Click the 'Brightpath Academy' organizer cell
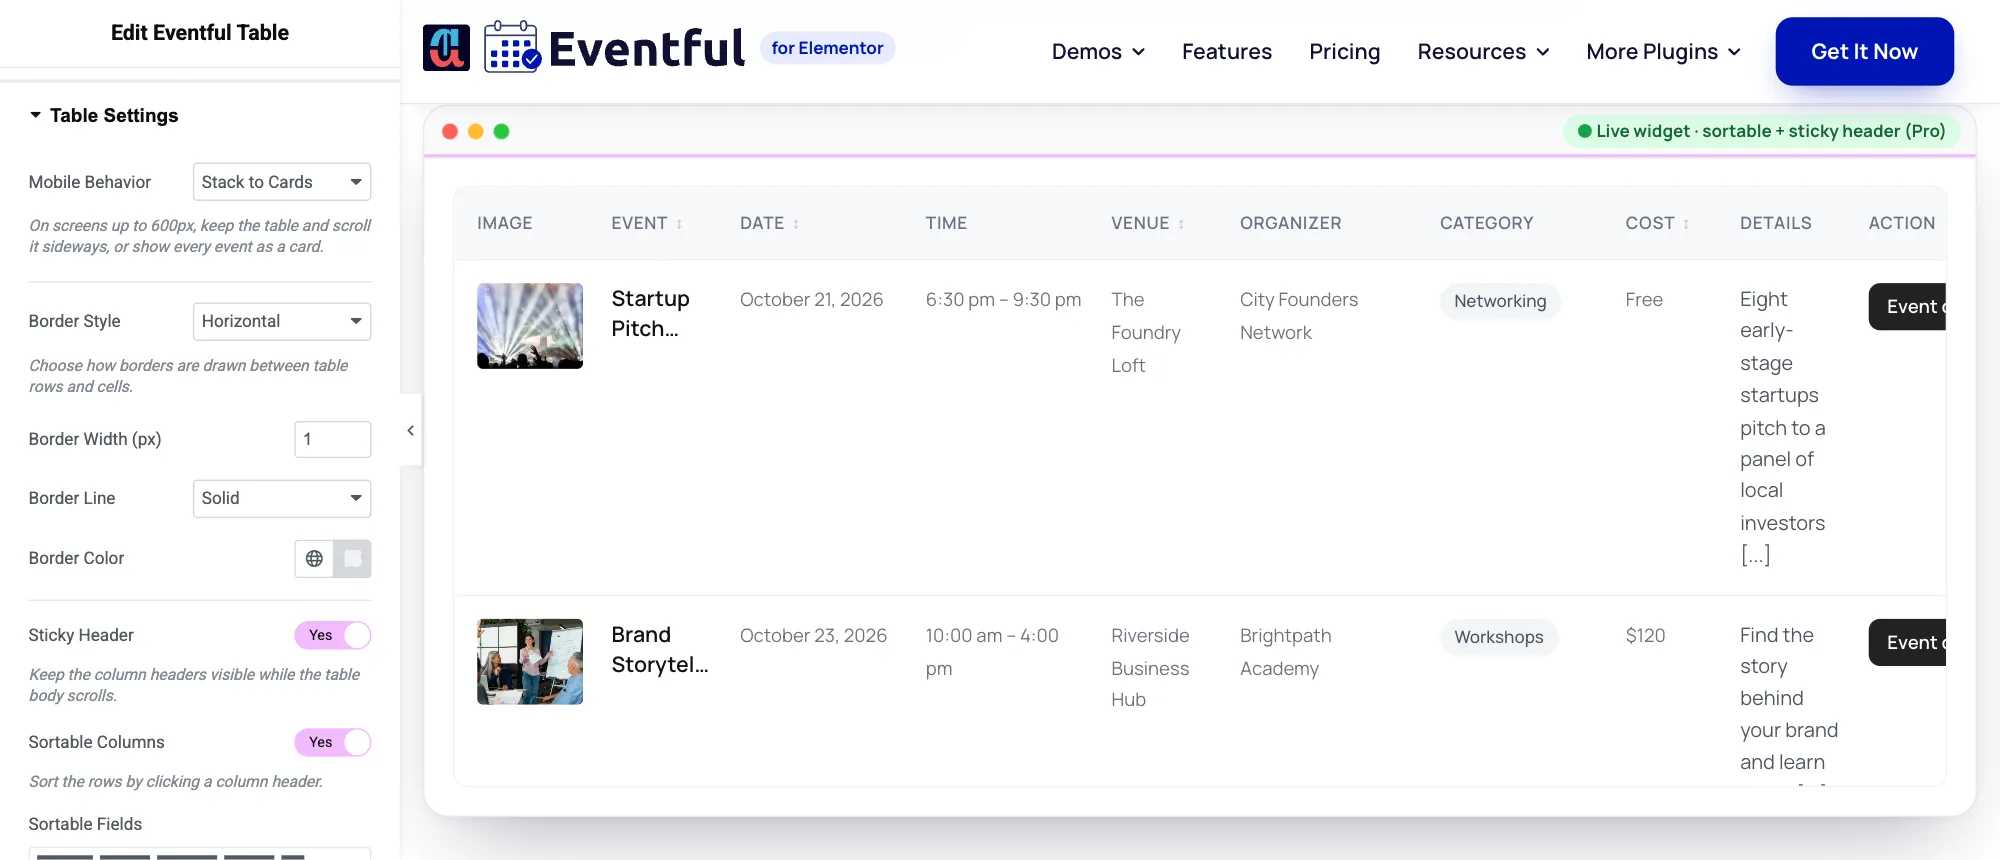 pos(1286,652)
